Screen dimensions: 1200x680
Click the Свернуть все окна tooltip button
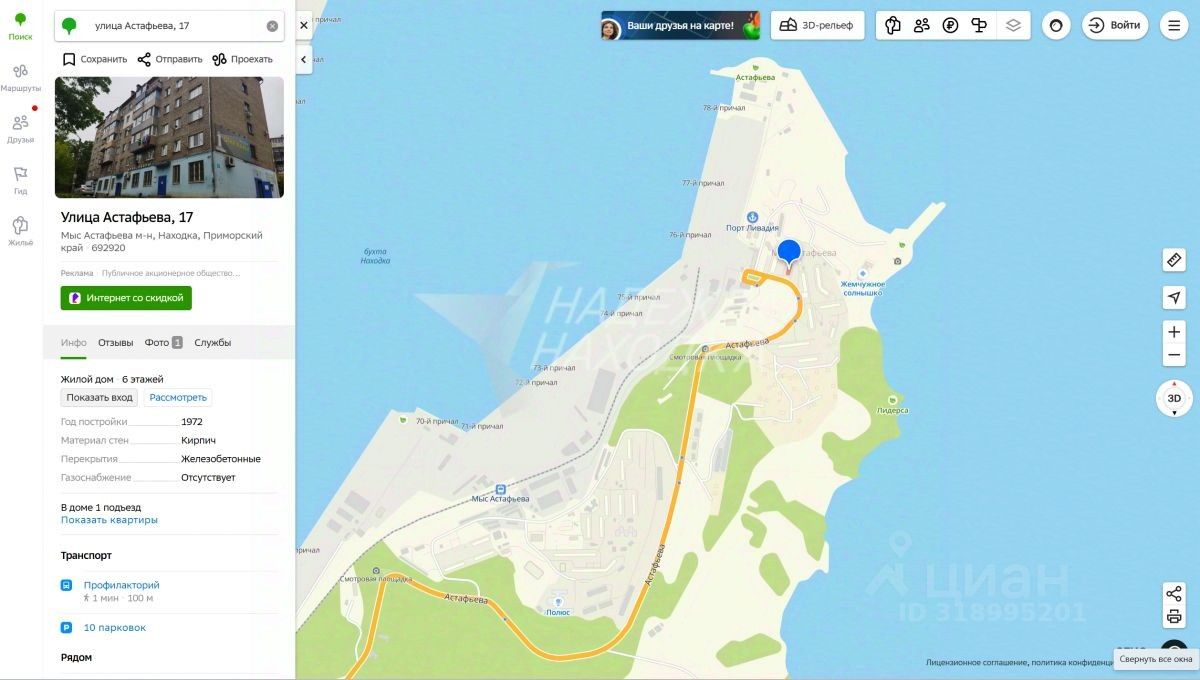(1156, 659)
